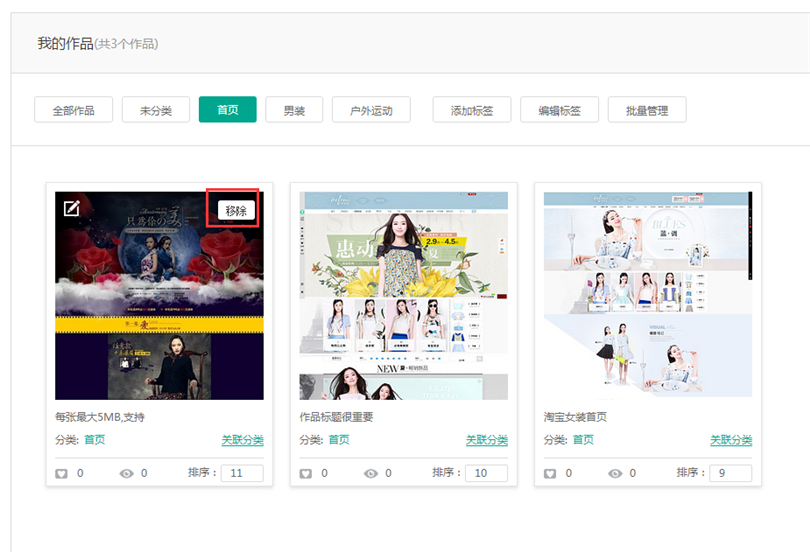The width and height of the screenshot is (810, 552).
Task: Open 批量管理 batch management
Action: pyautogui.click(x=647, y=110)
